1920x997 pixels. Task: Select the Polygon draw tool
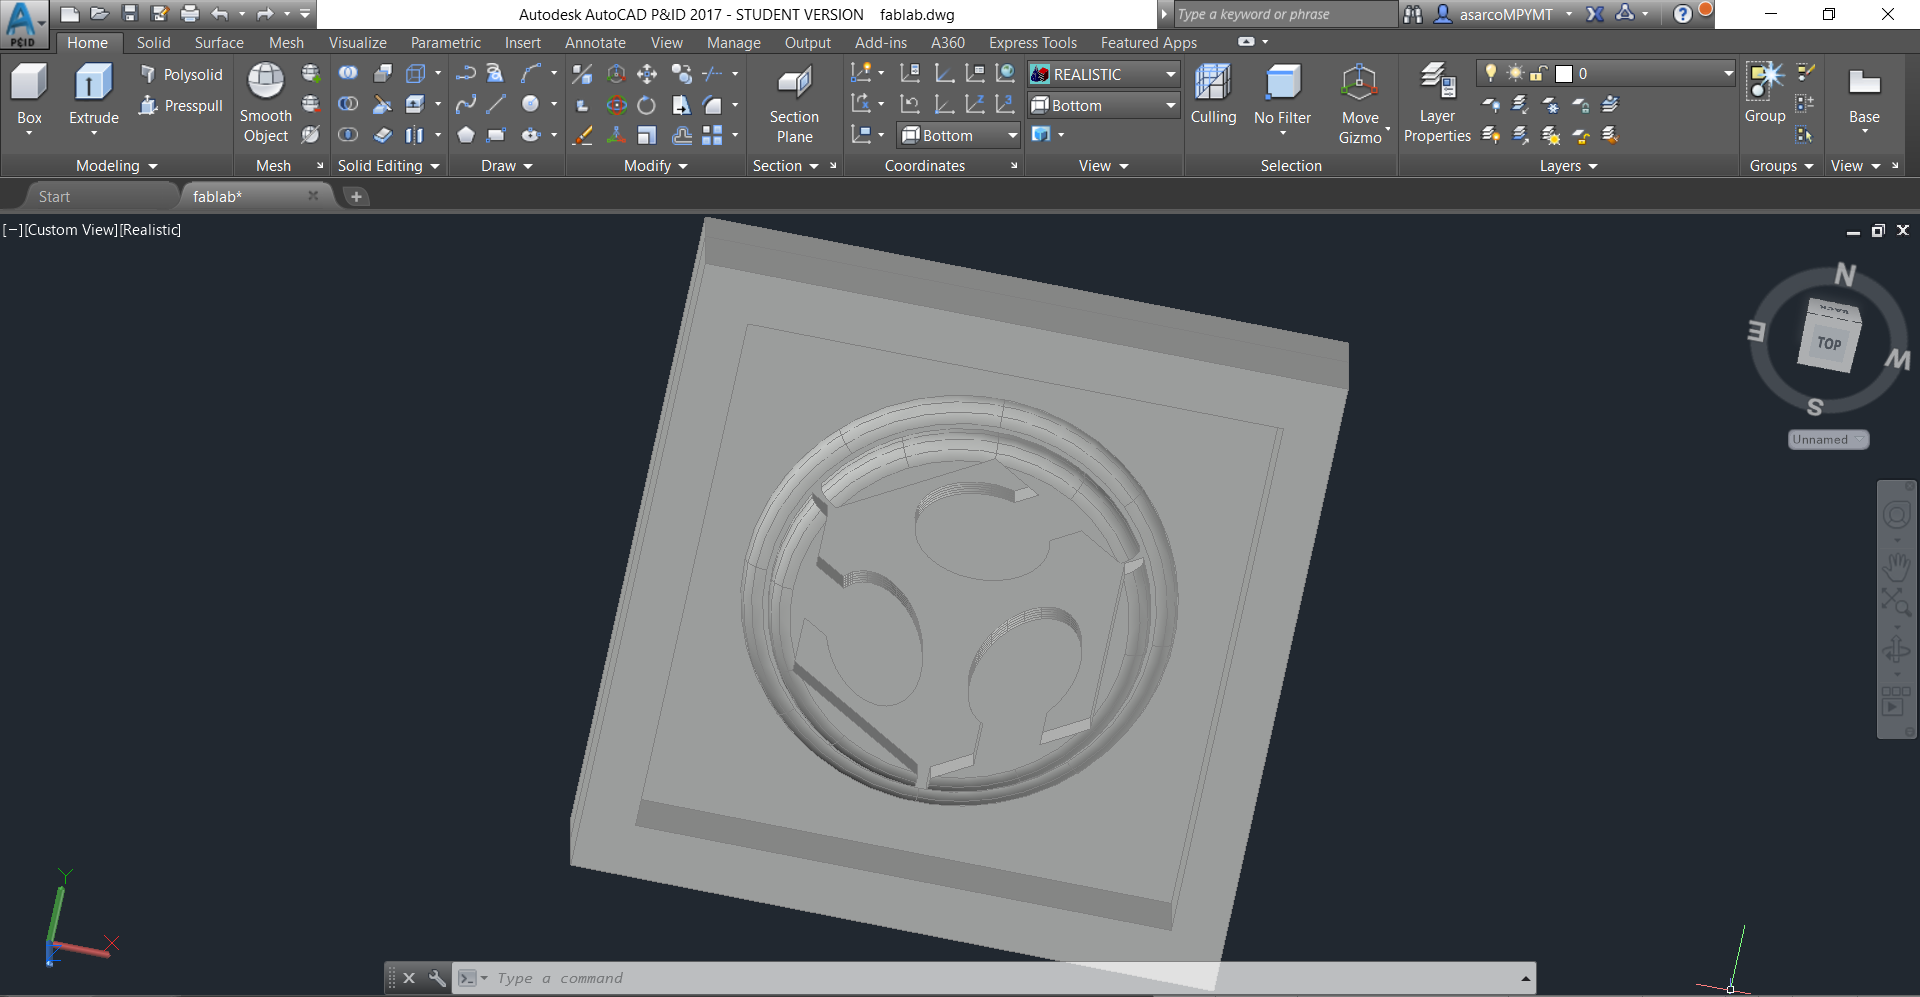(466, 135)
